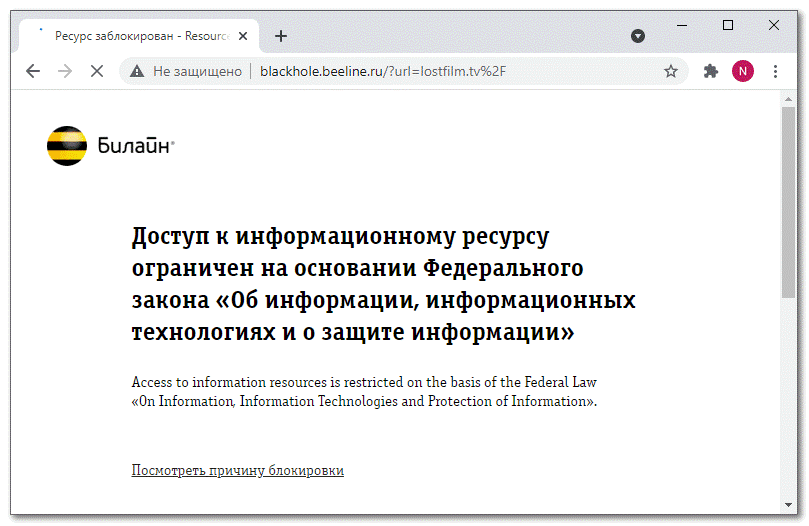This screenshot has width=809, height=526.
Task: Open the Chrome three-dot menu
Action: tap(776, 71)
